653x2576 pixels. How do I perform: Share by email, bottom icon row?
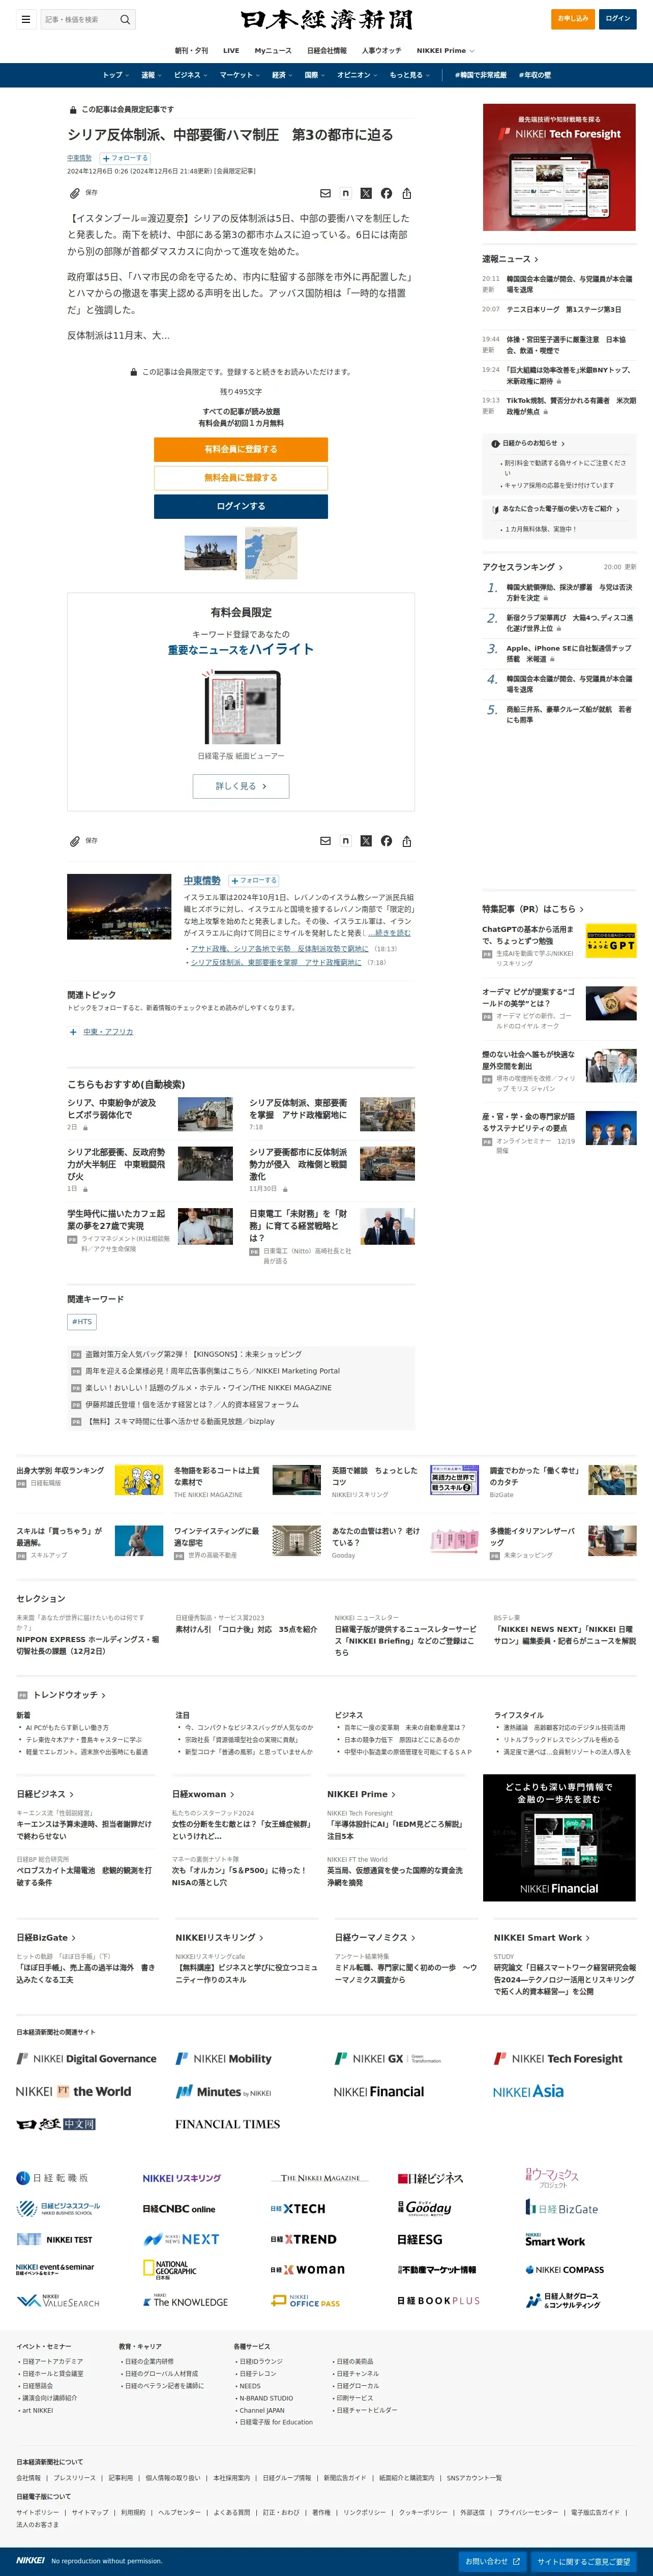click(325, 841)
